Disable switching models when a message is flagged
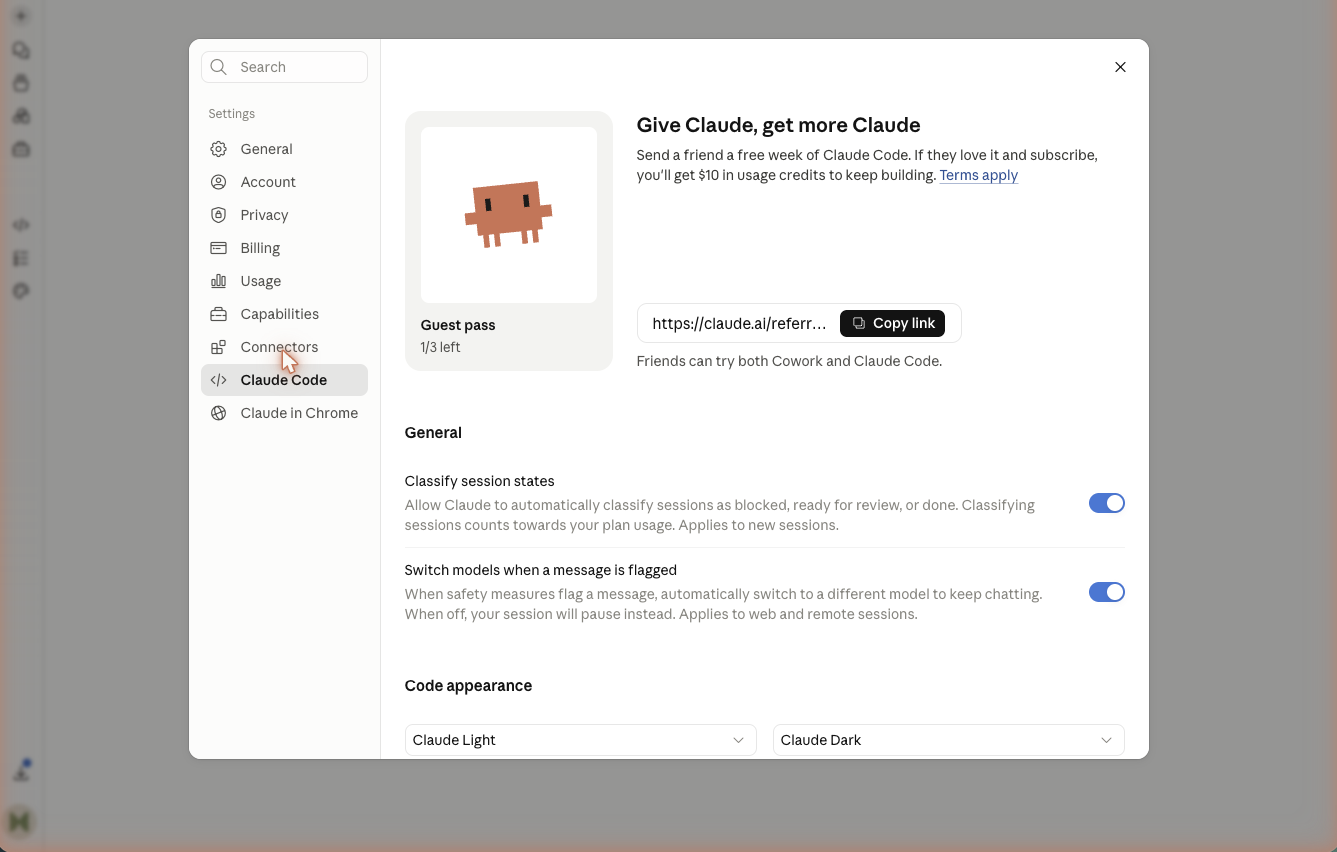Viewport: 1337px width, 852px height. (x=1106, y=592)
